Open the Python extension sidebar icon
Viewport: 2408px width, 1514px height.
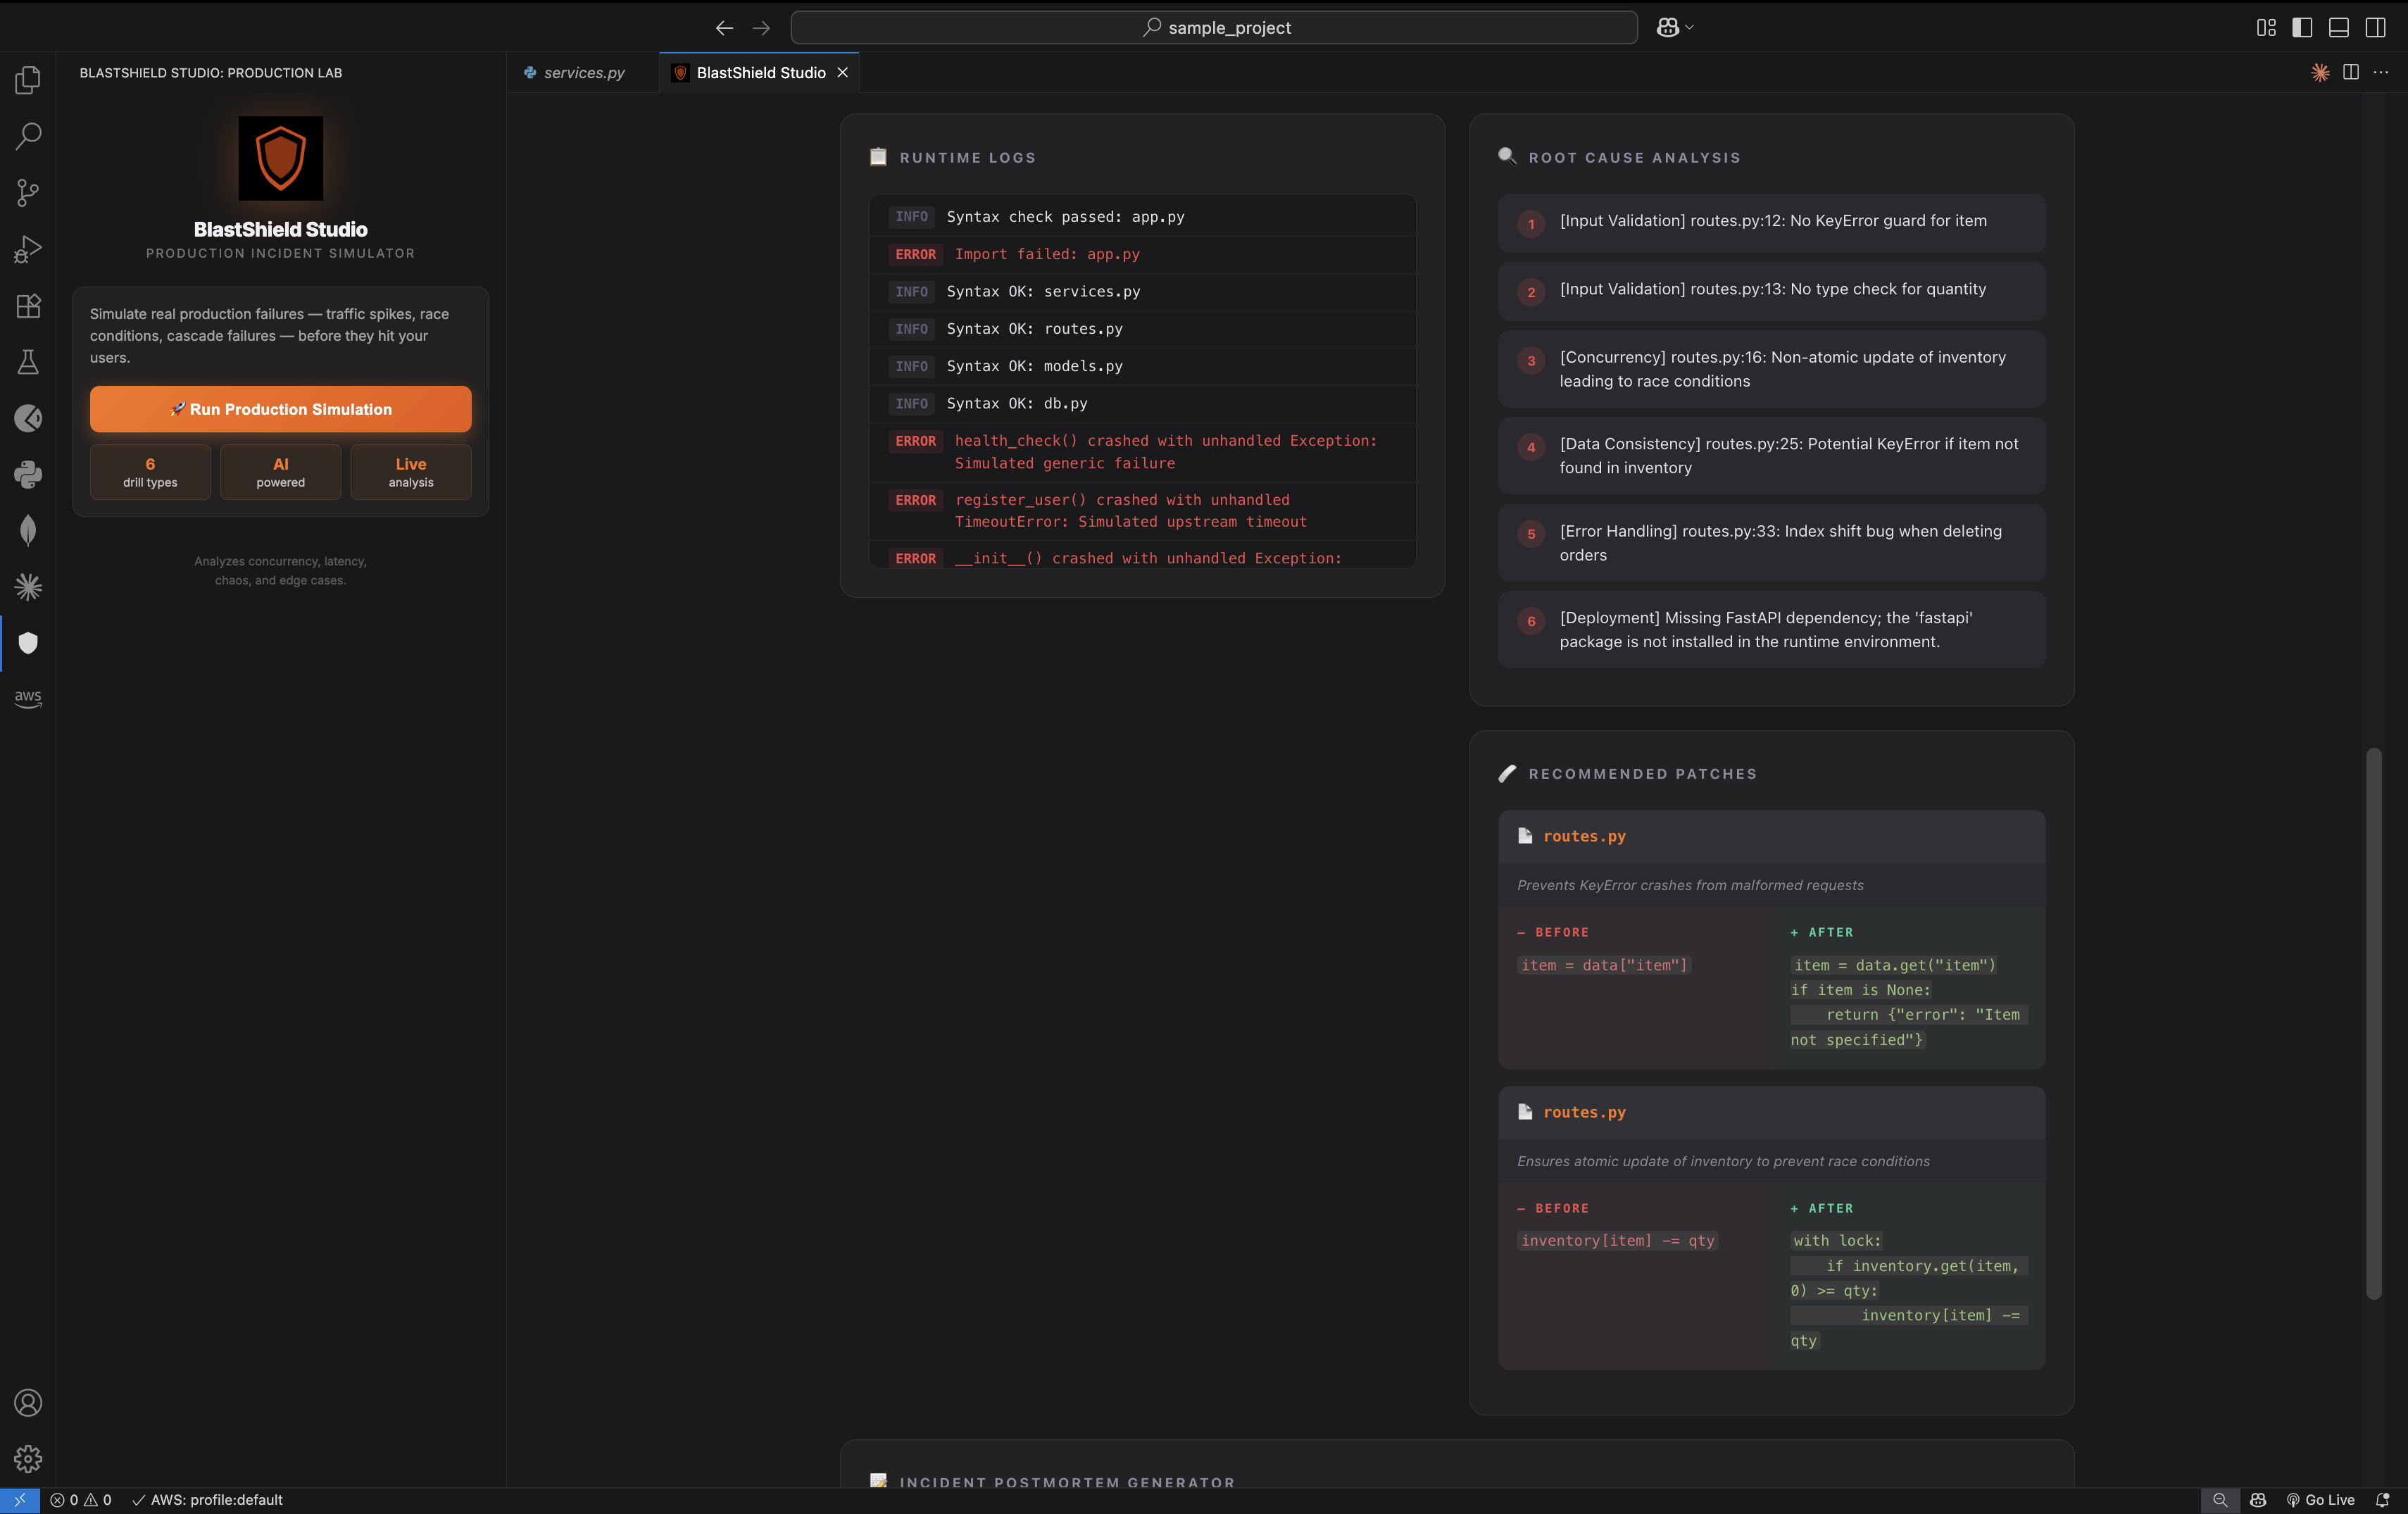tap(28, 474)
